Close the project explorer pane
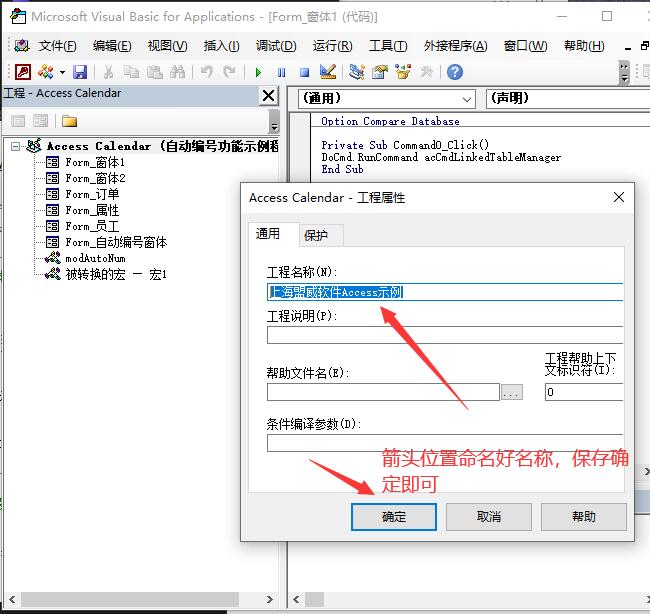 (x=269, y=96)
